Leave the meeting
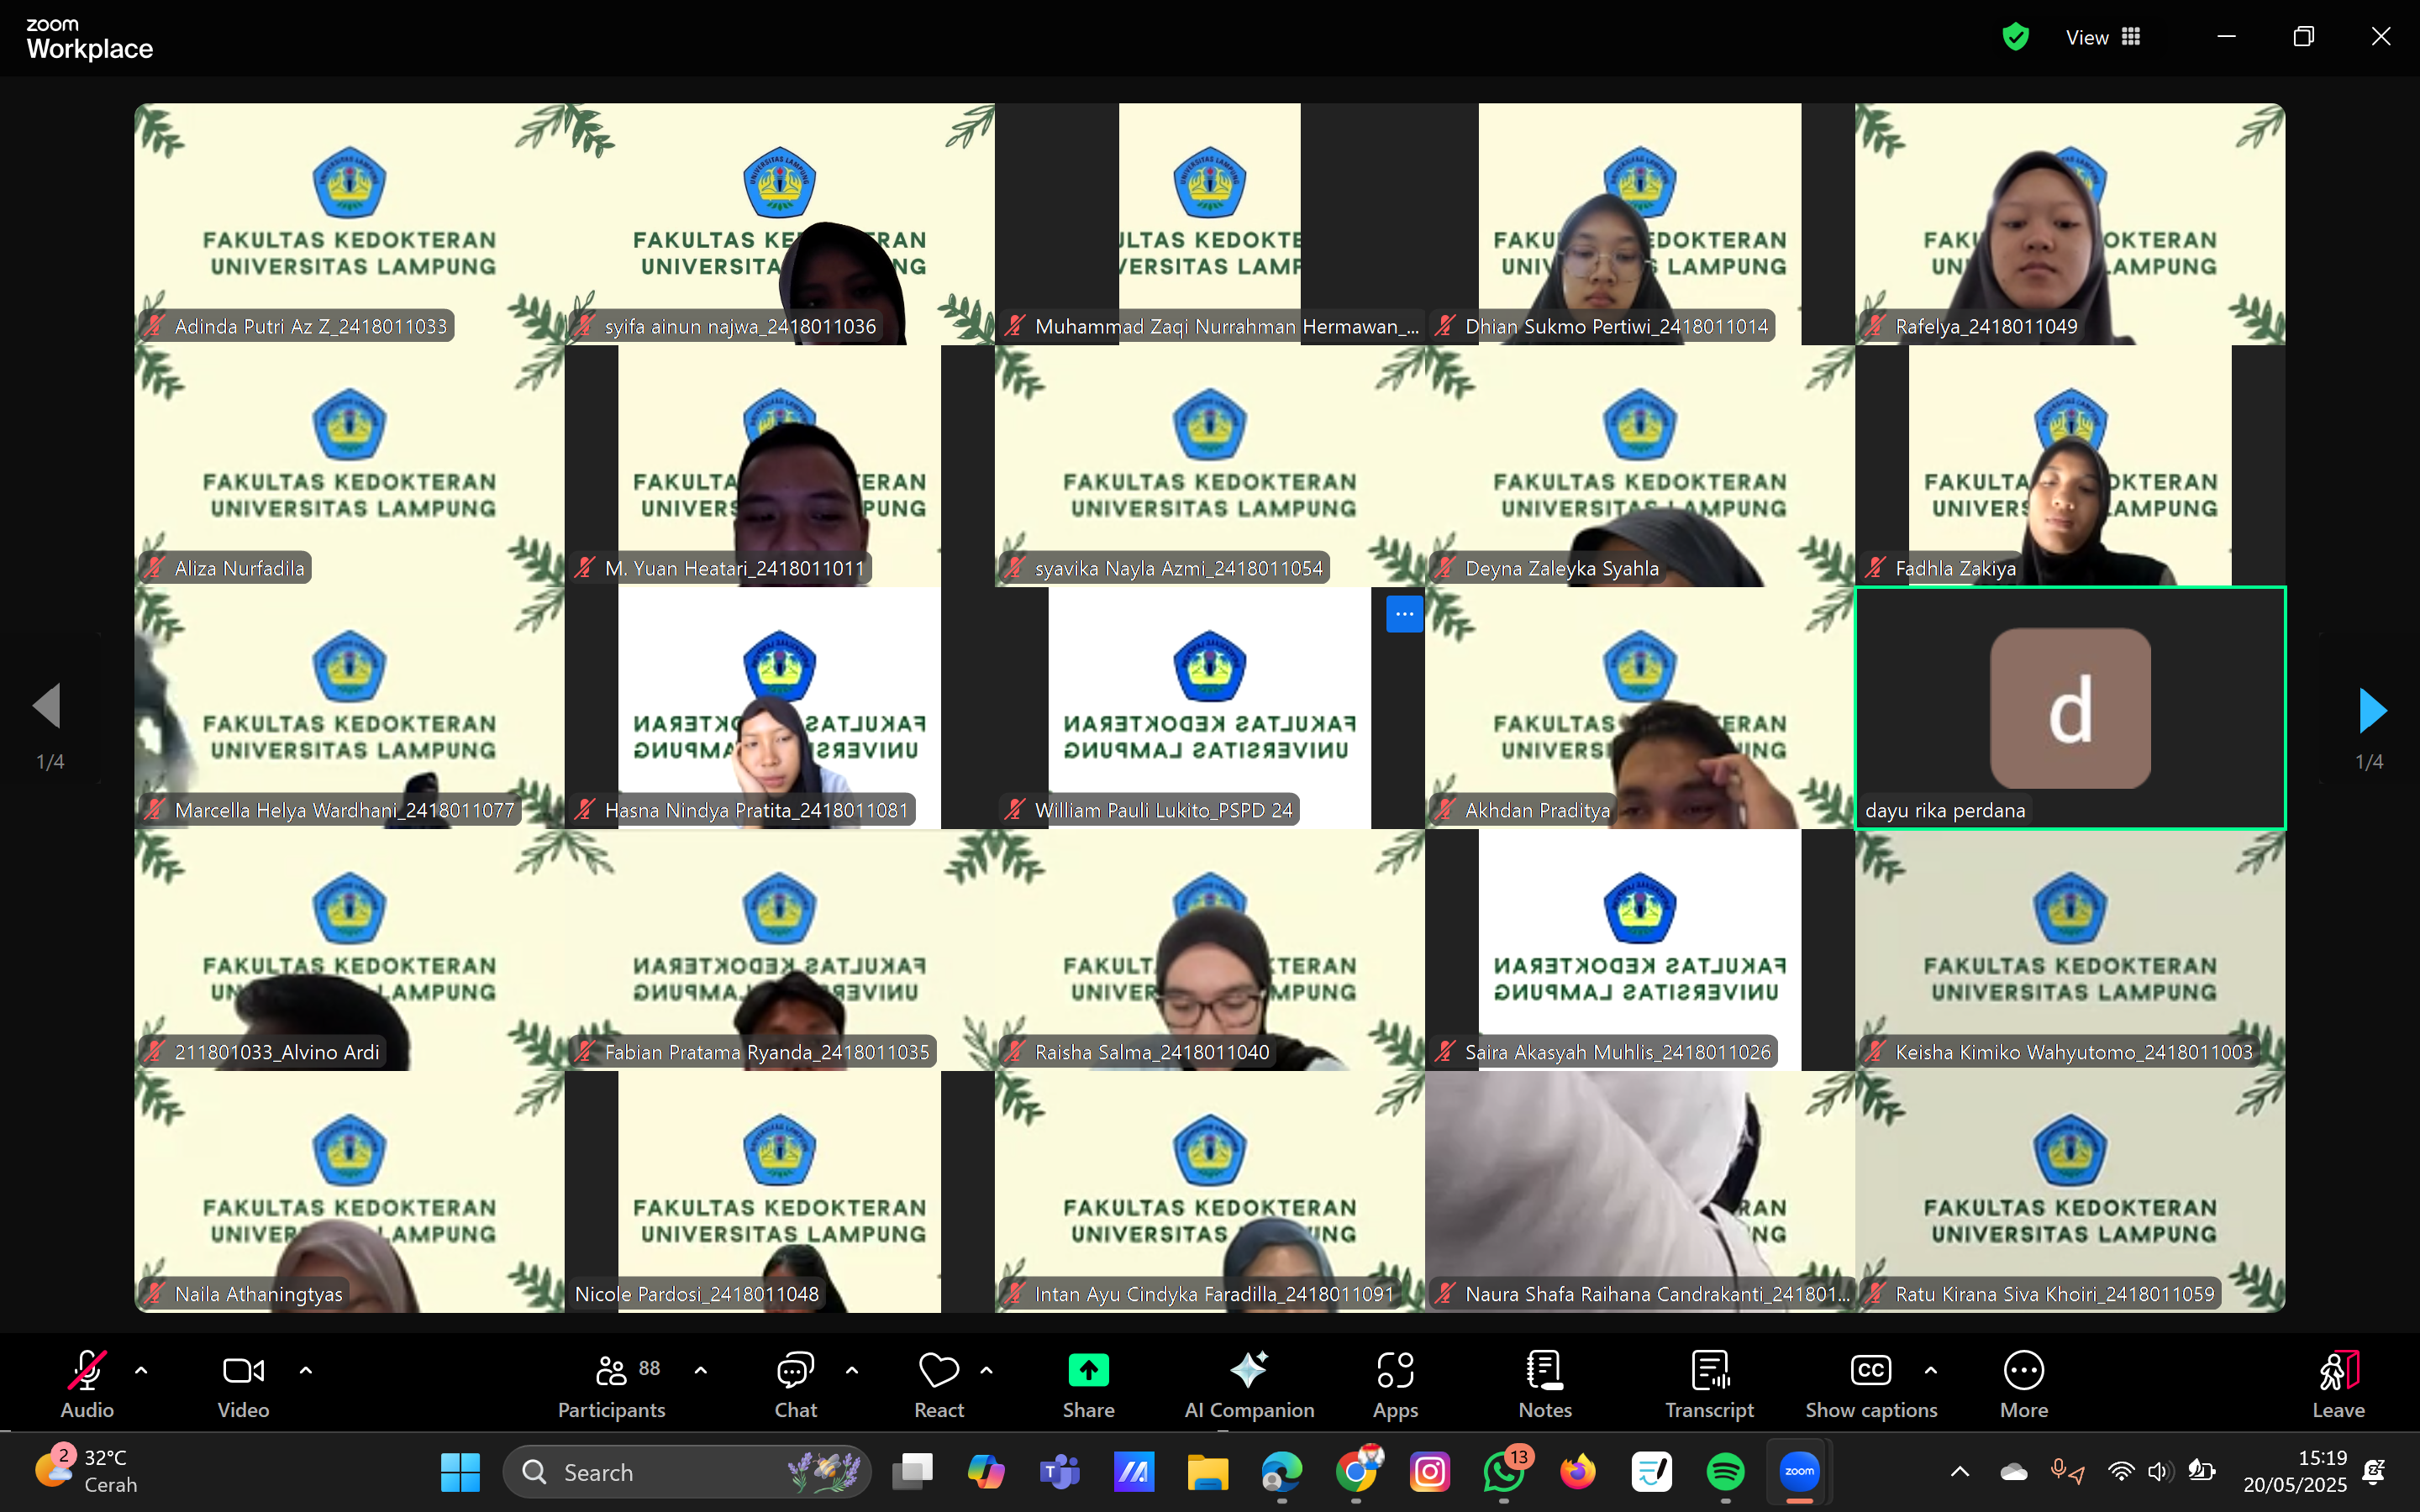This screenshot has height=1512, width=2420. (2339, 1384)
